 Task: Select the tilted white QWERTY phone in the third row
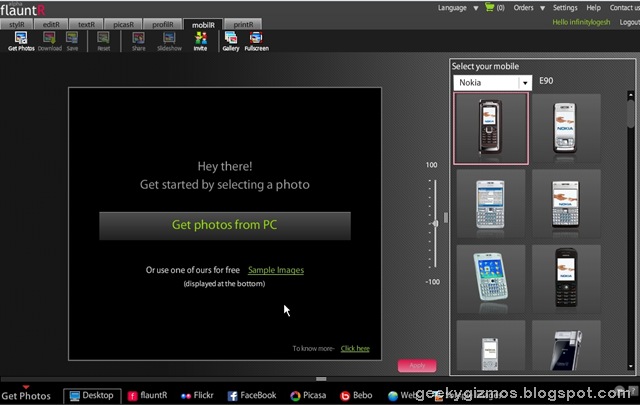pos(491,279)
